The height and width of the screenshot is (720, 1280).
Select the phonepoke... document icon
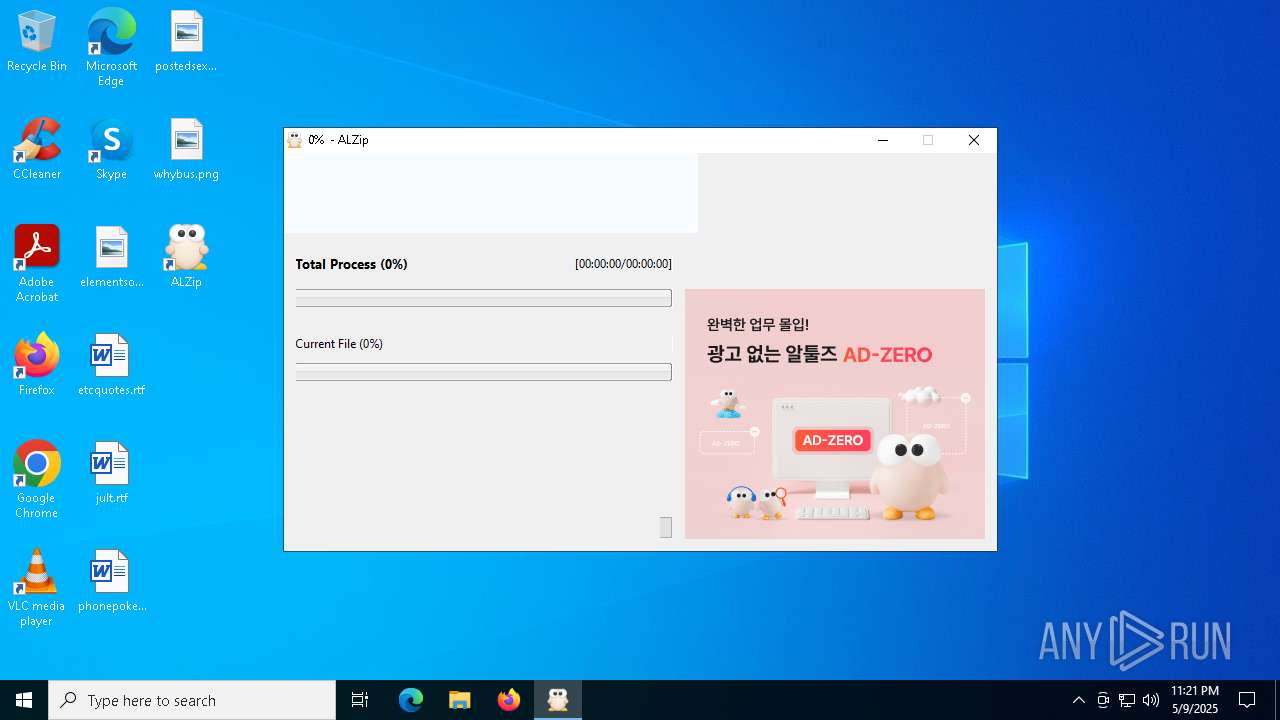111,582
